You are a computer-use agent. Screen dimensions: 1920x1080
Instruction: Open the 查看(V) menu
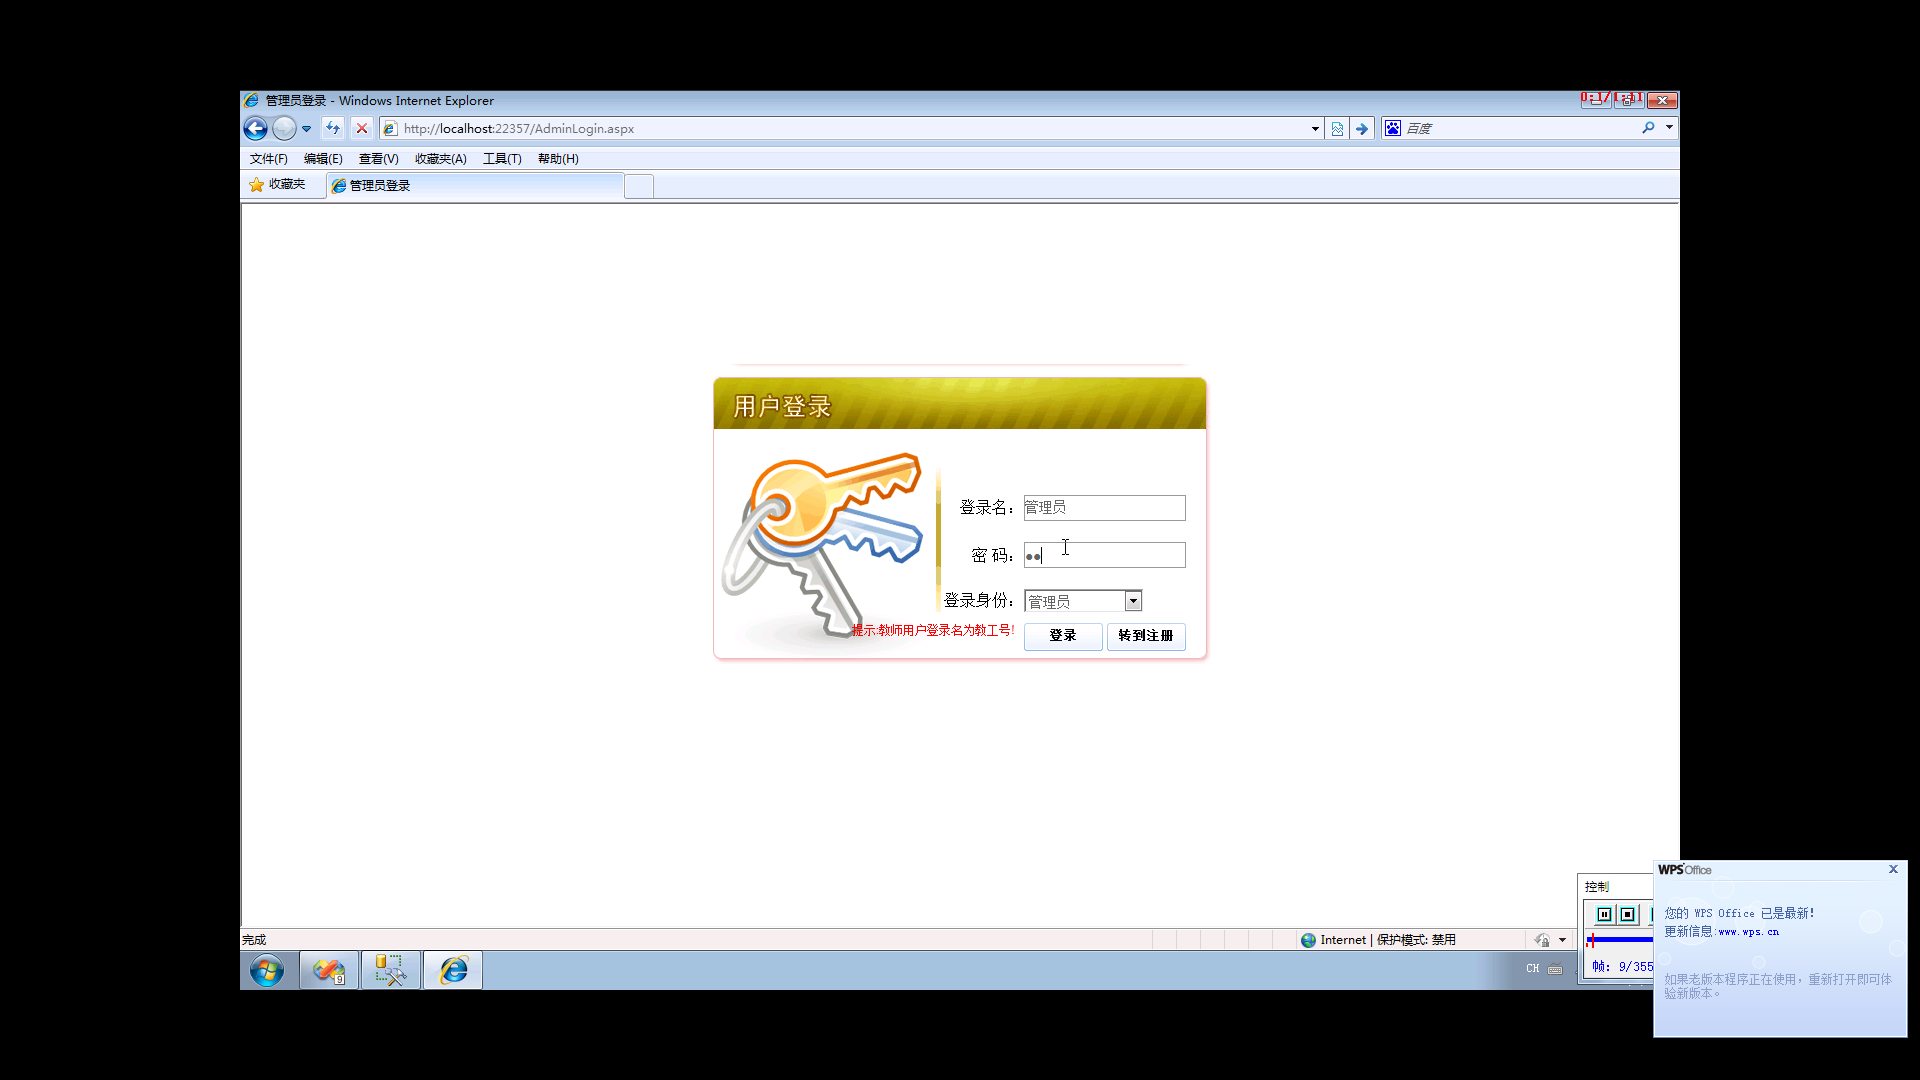click(x=378, y=159)
